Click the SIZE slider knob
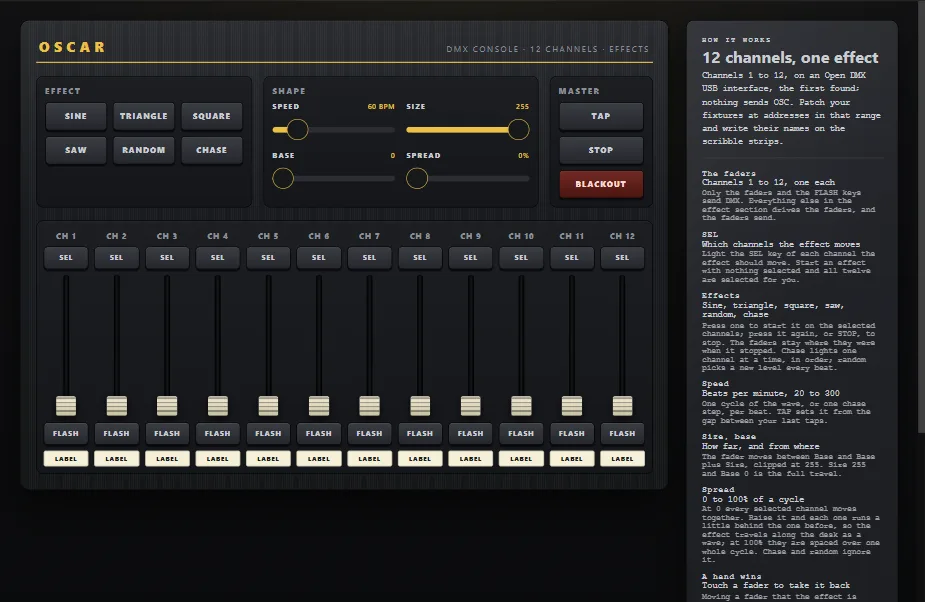 pyautogui.click(x=519, y=129)
